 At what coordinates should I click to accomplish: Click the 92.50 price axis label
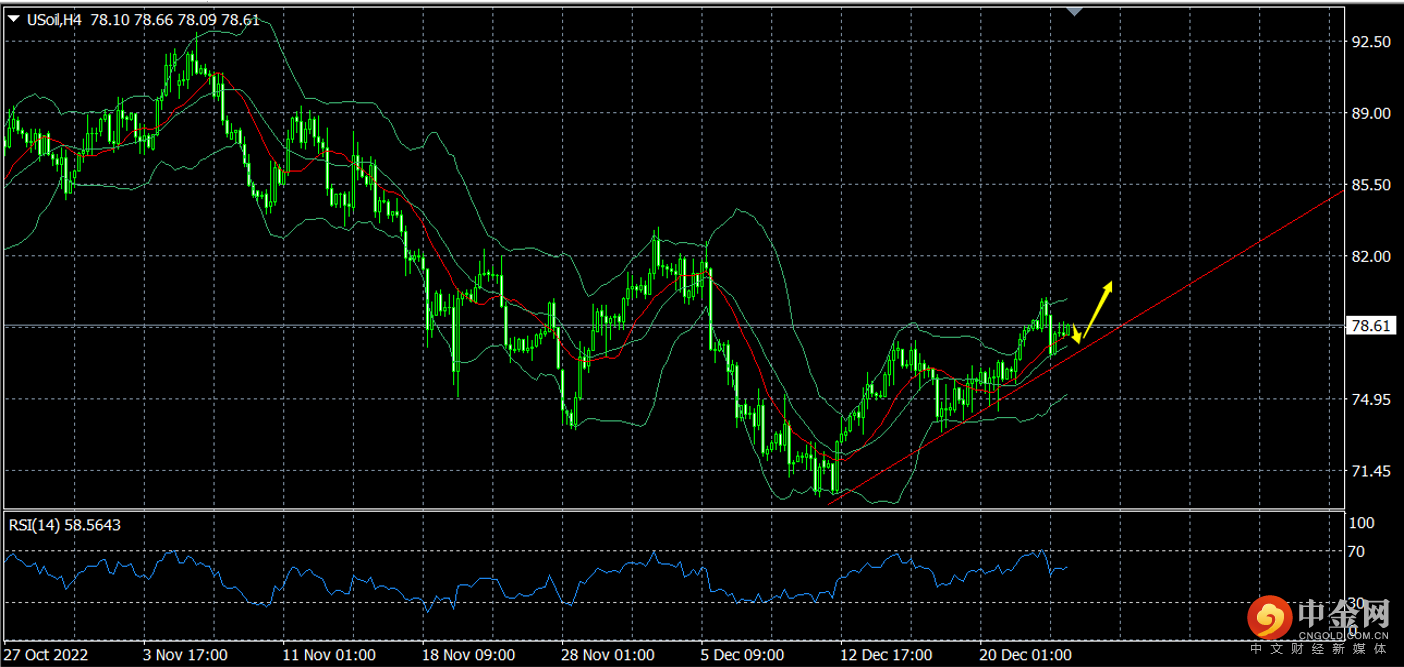pos(1370,42)
